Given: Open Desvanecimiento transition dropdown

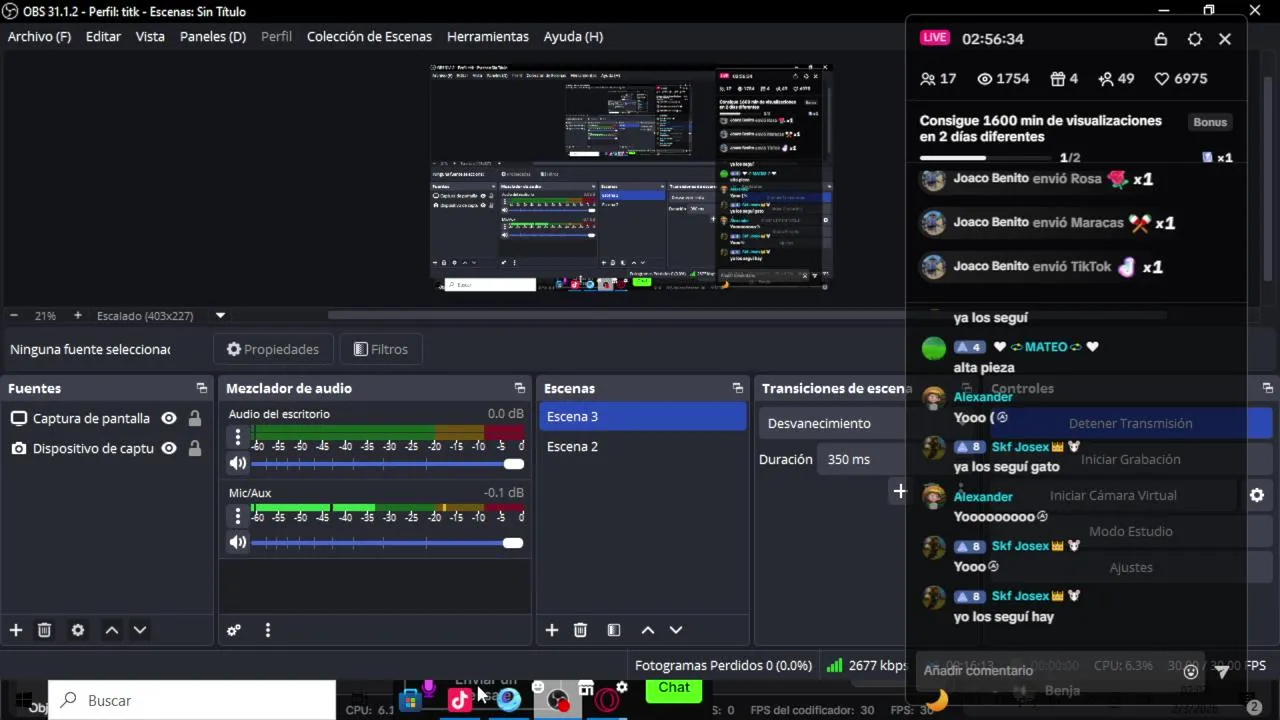Looking at the screenshot, I should pos(833,423).
